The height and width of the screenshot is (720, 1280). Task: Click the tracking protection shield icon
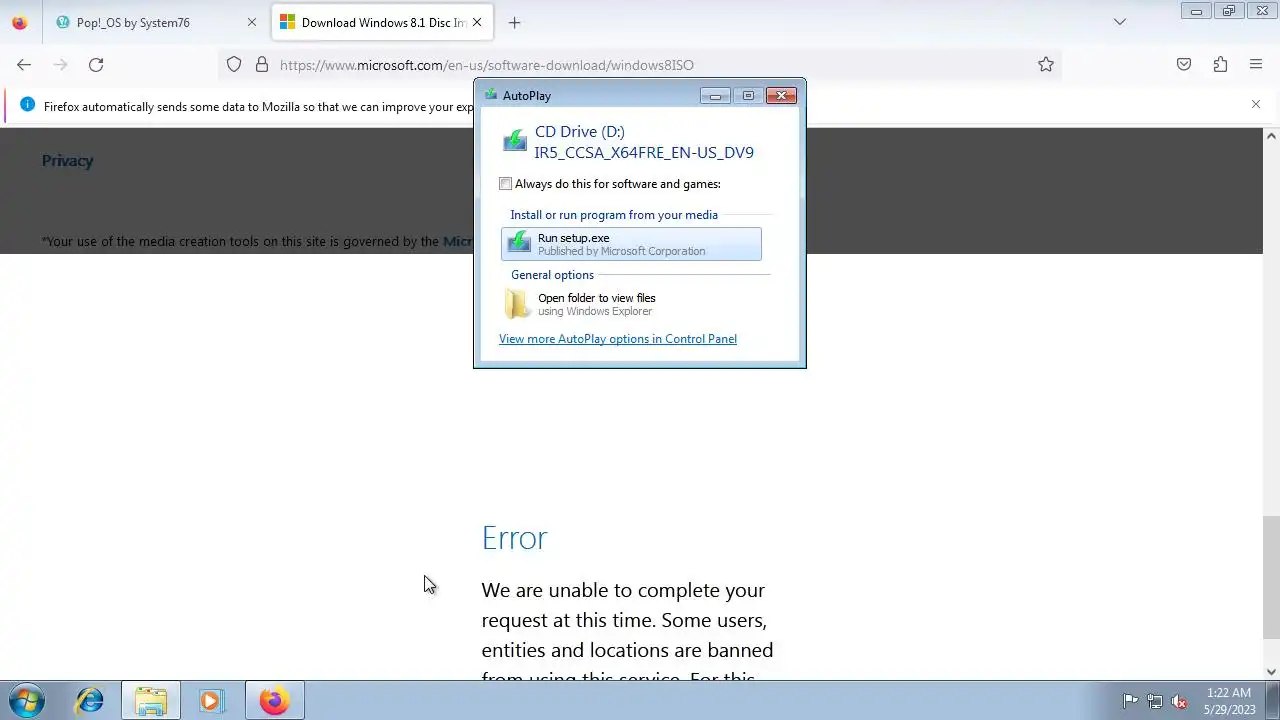(234, 64)
